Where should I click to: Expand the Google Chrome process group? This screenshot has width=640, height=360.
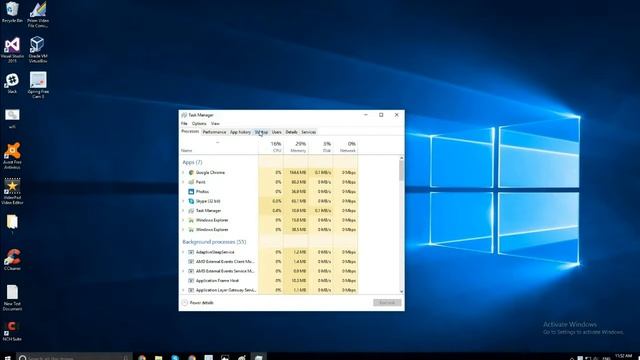click(x=183, y=173)
